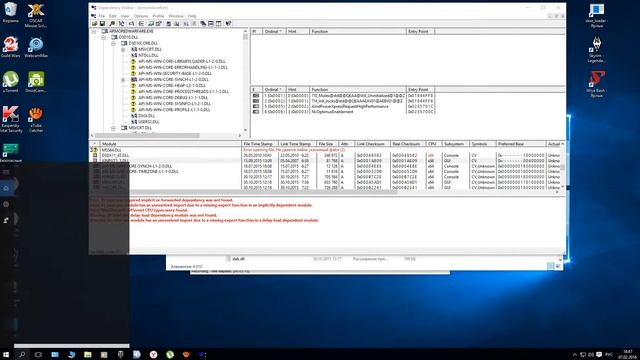
Task: Select the WebcamMax desktop icon
Action: (x=36, y=47)
